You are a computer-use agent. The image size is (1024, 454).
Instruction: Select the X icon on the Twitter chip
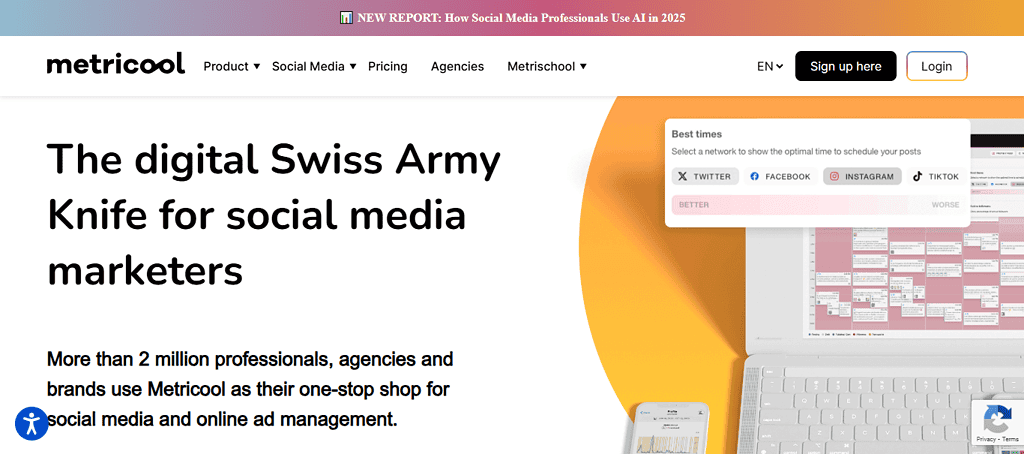pos(682,176)
